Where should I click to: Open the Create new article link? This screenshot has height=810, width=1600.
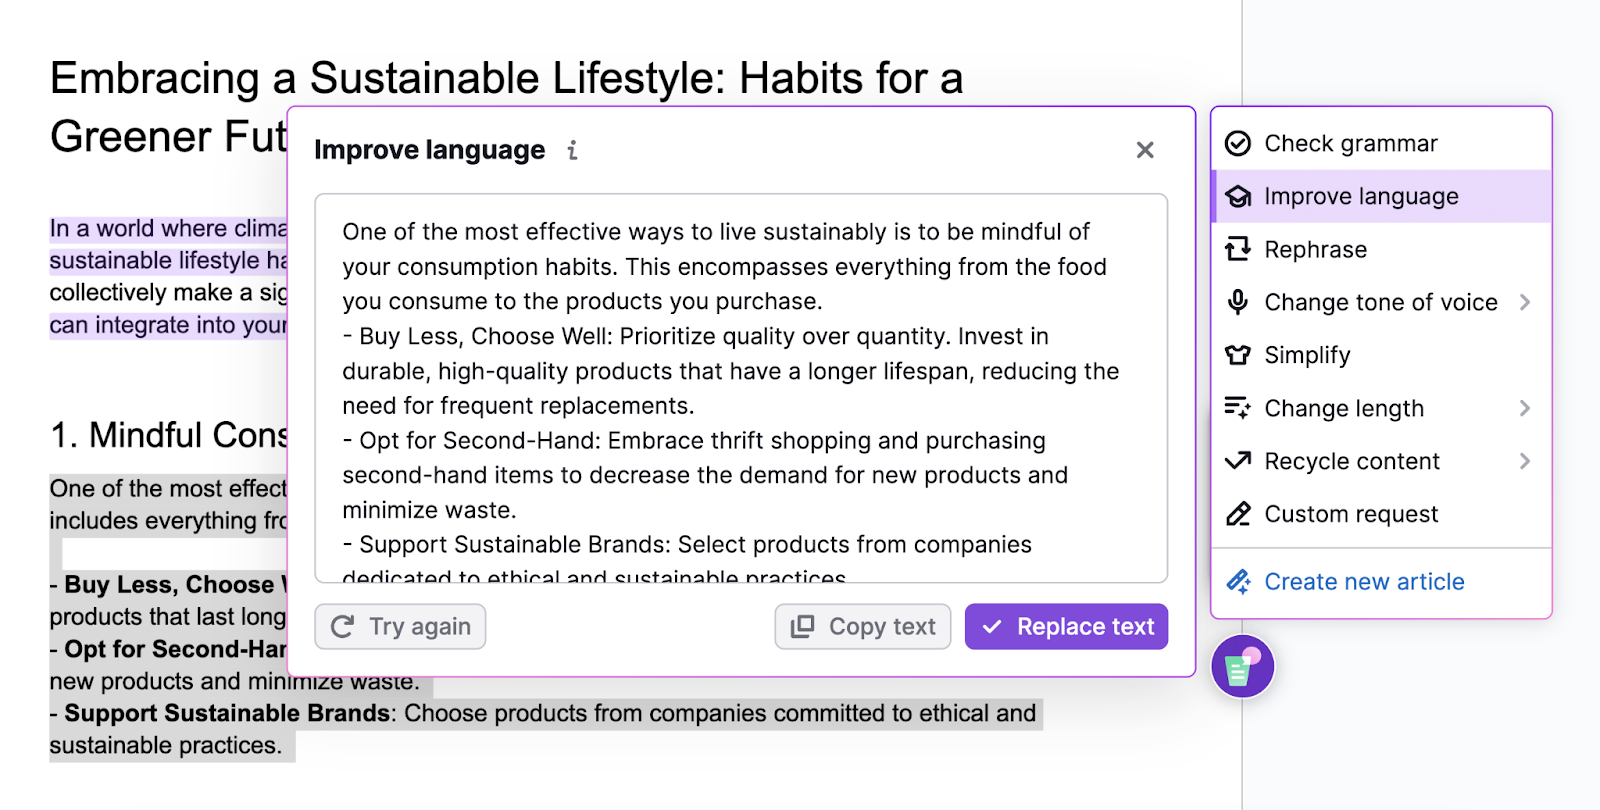[x=1364, y=581]
